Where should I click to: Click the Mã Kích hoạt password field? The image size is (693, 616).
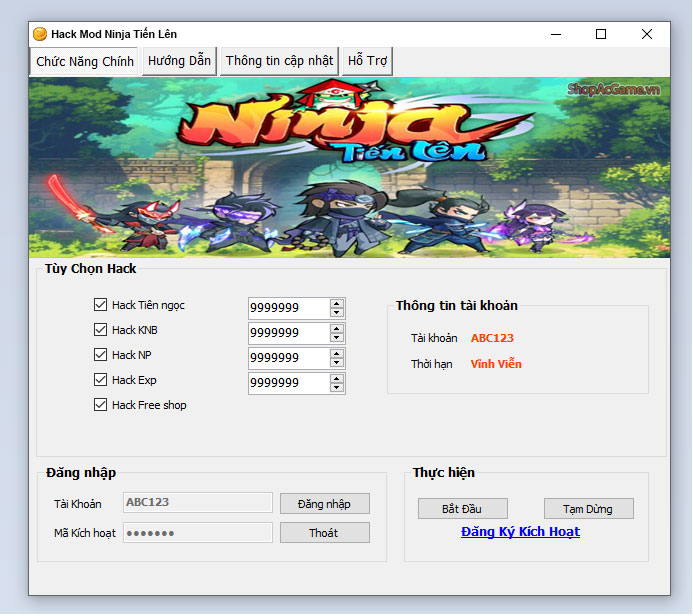pyautogui.click(x=198, y=533)
